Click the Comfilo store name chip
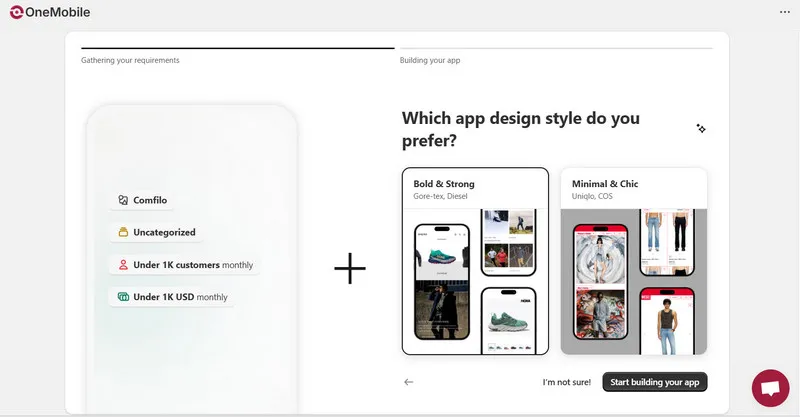The image size is (800, 417). tap(141, 200)
